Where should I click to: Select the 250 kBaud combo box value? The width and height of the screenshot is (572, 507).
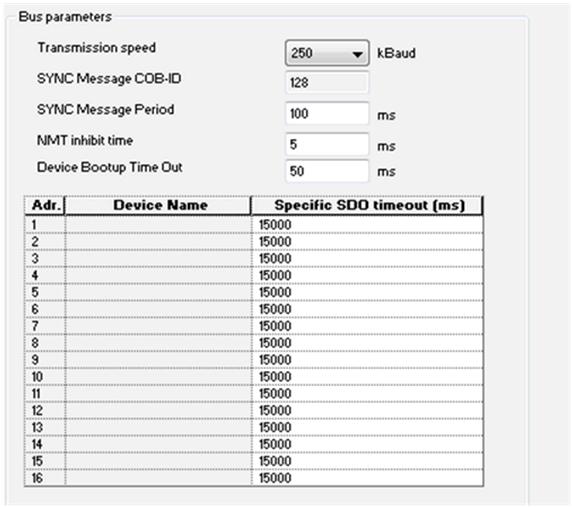327,53
